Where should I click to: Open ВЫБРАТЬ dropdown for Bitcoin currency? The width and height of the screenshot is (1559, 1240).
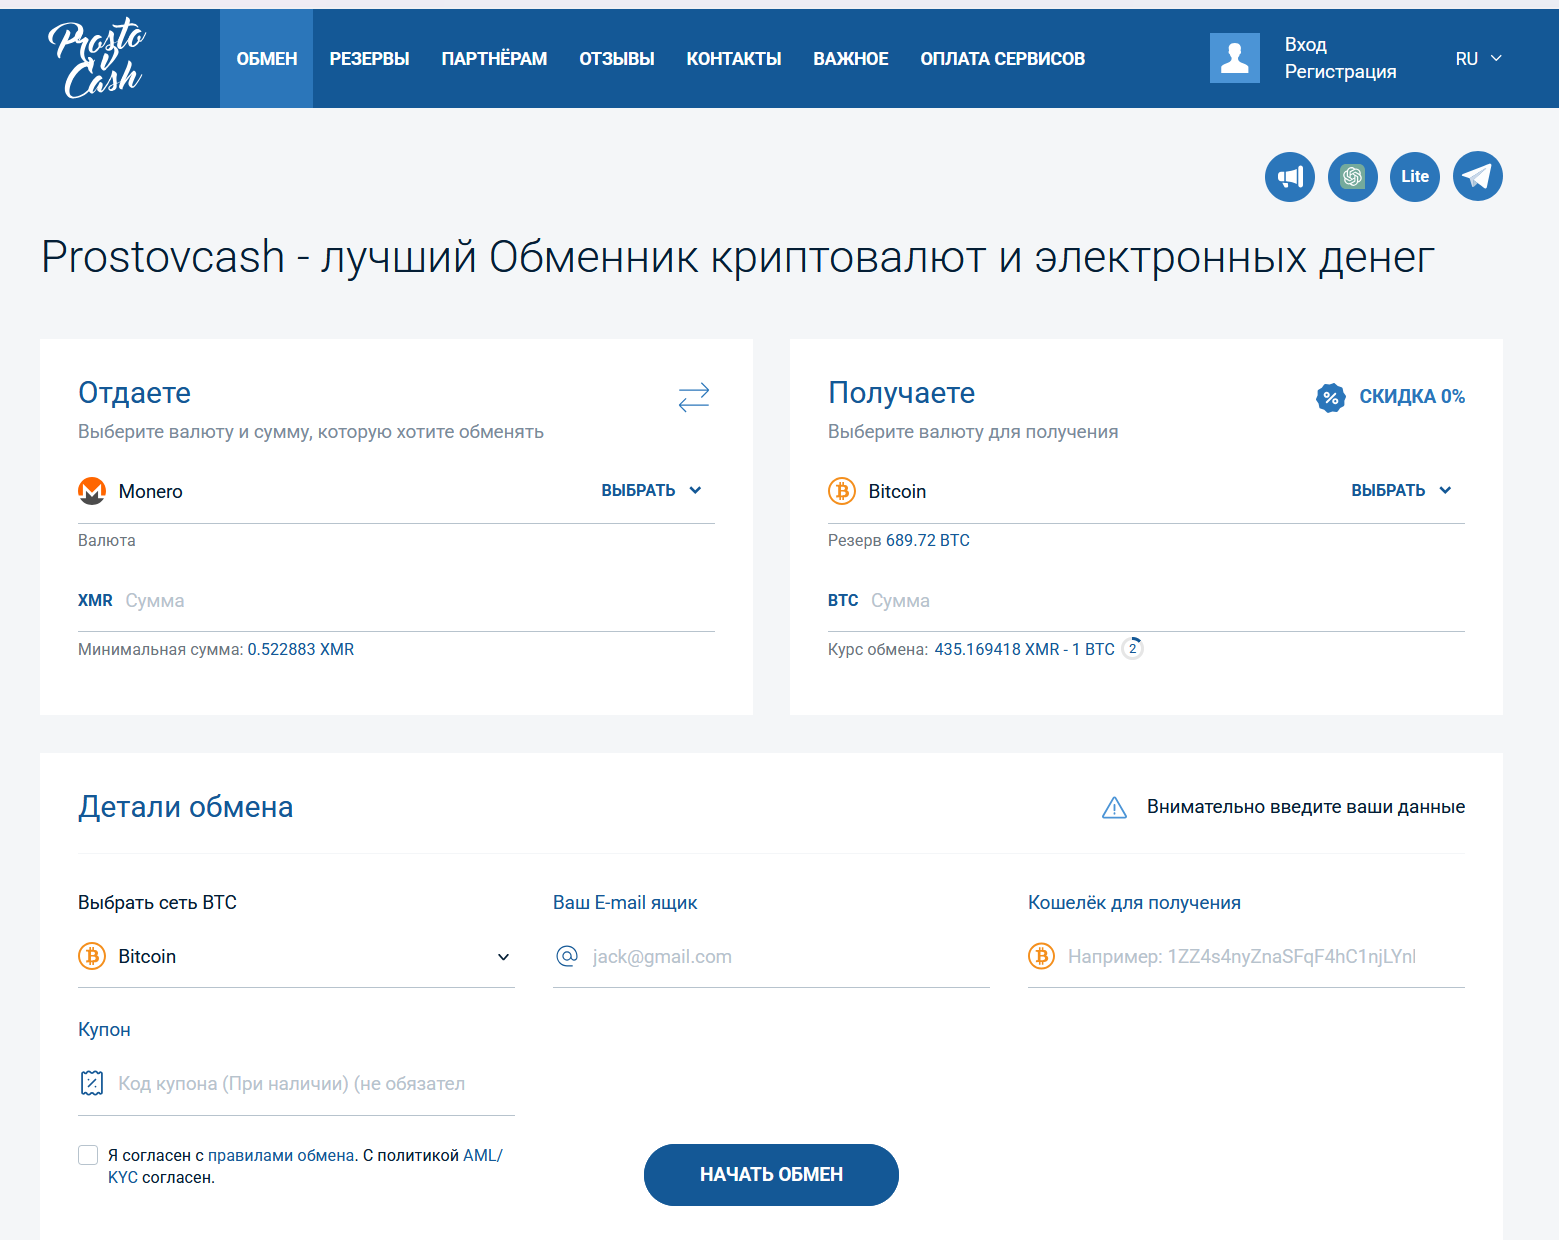coord(1402,490)
